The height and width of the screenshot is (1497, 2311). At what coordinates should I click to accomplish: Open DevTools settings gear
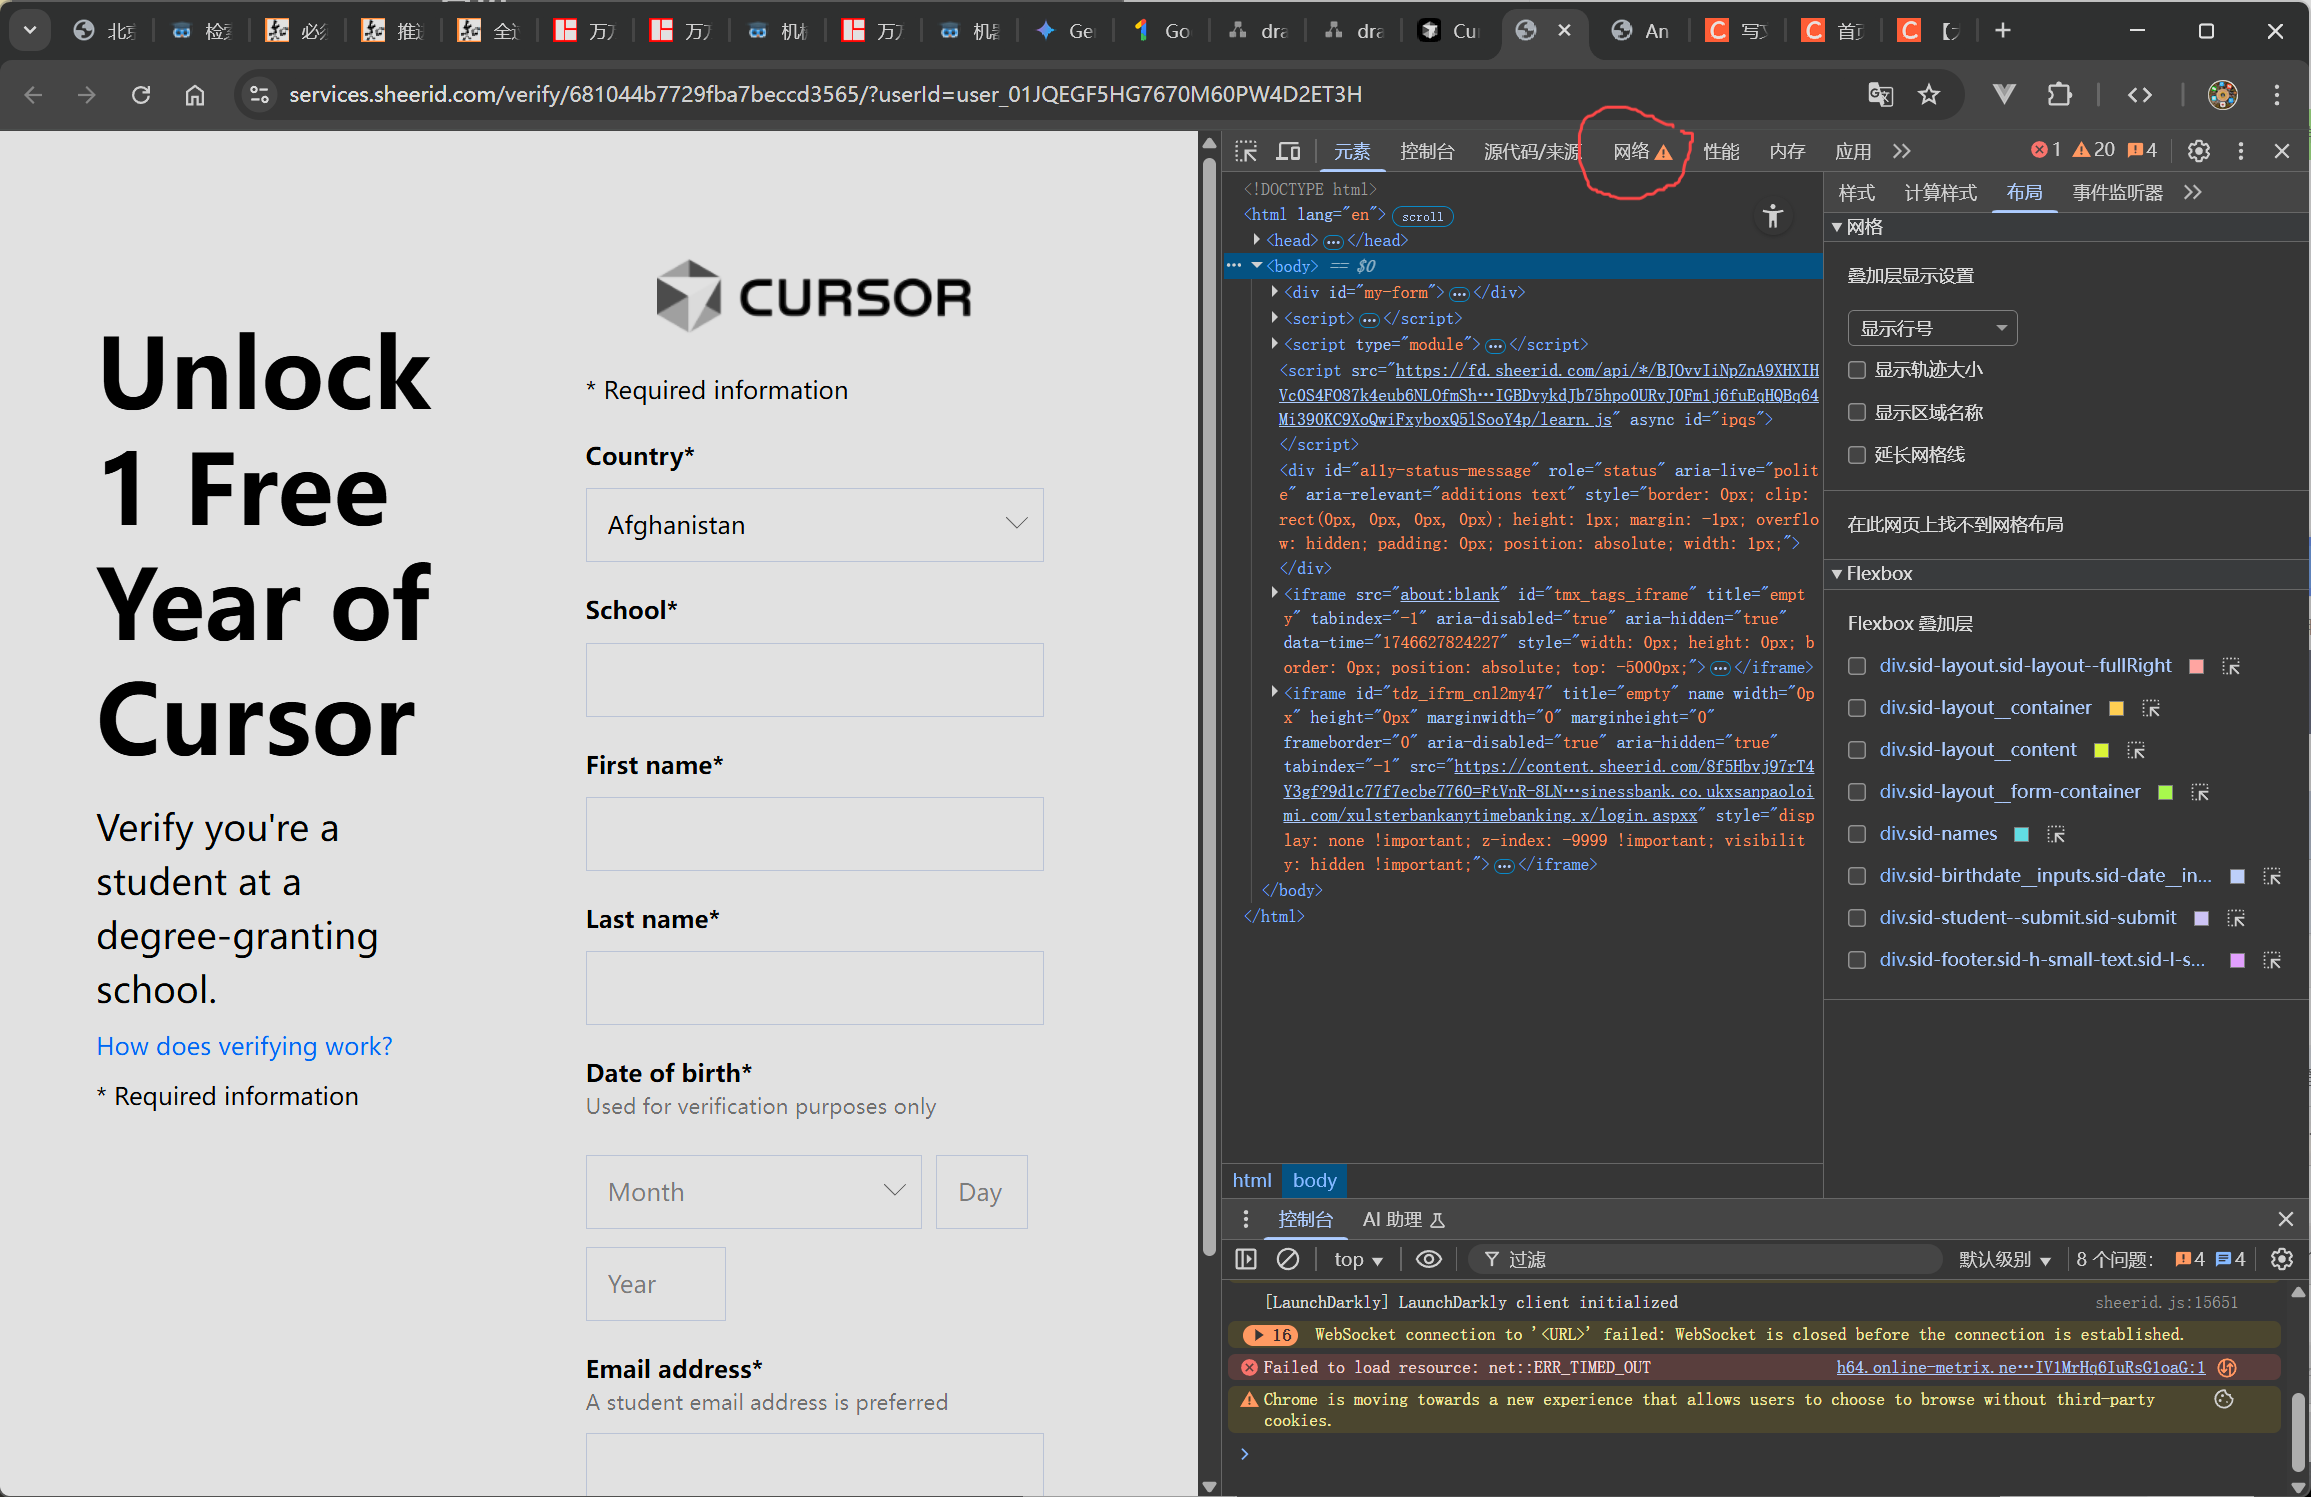[x=2198, y=151]
